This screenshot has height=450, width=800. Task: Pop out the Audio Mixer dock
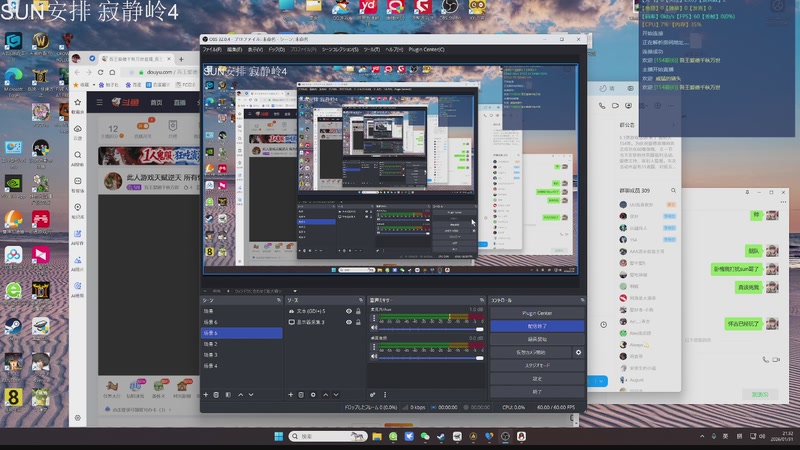pyautogui.click(x=482, y=300)
